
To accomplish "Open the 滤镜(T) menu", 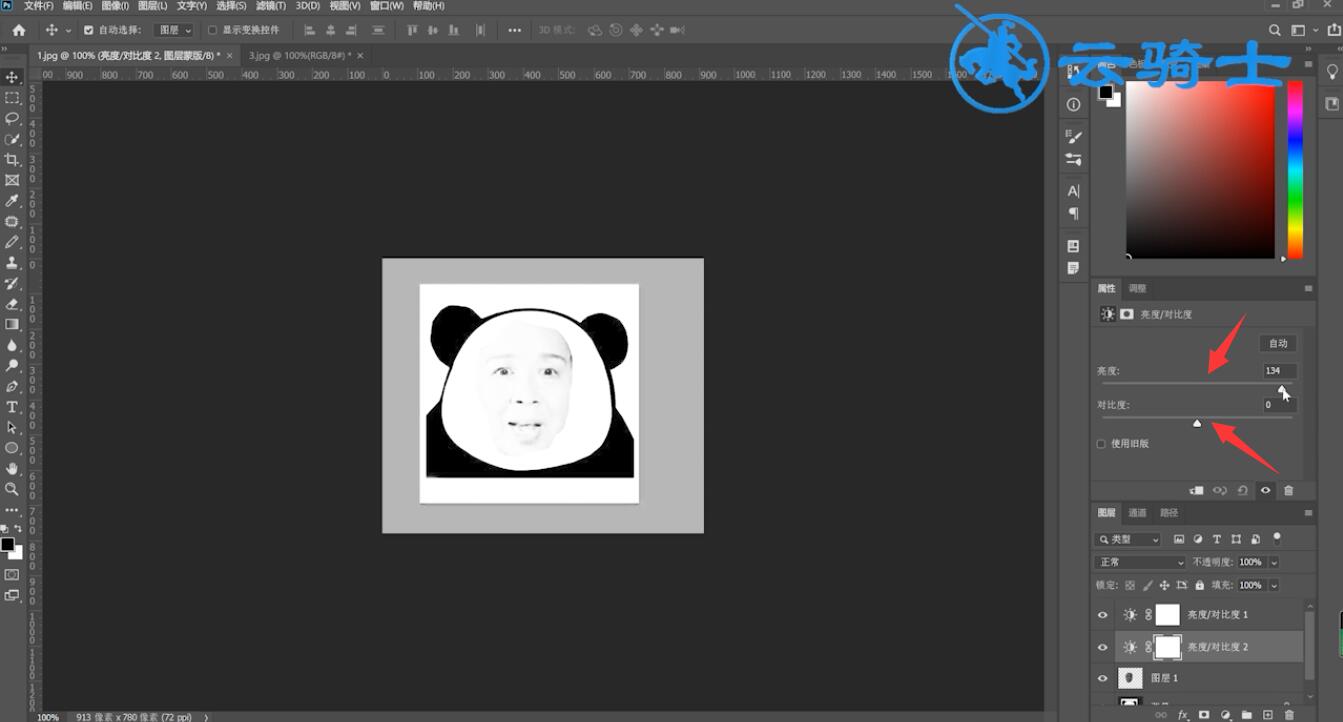I will coord(271,6).
